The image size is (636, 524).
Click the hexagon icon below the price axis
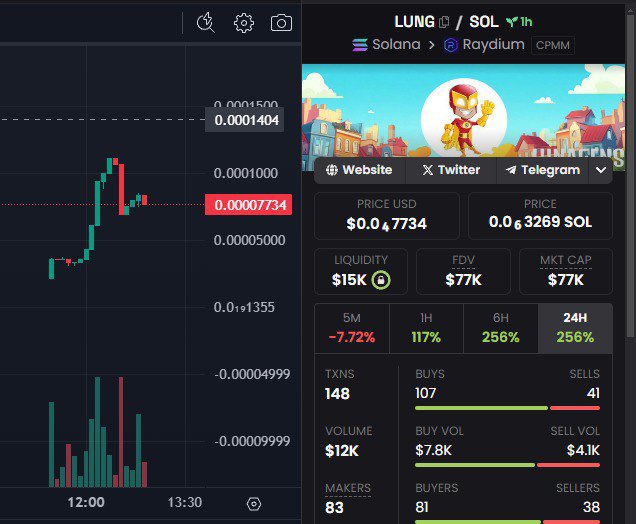tap(254, 504)
